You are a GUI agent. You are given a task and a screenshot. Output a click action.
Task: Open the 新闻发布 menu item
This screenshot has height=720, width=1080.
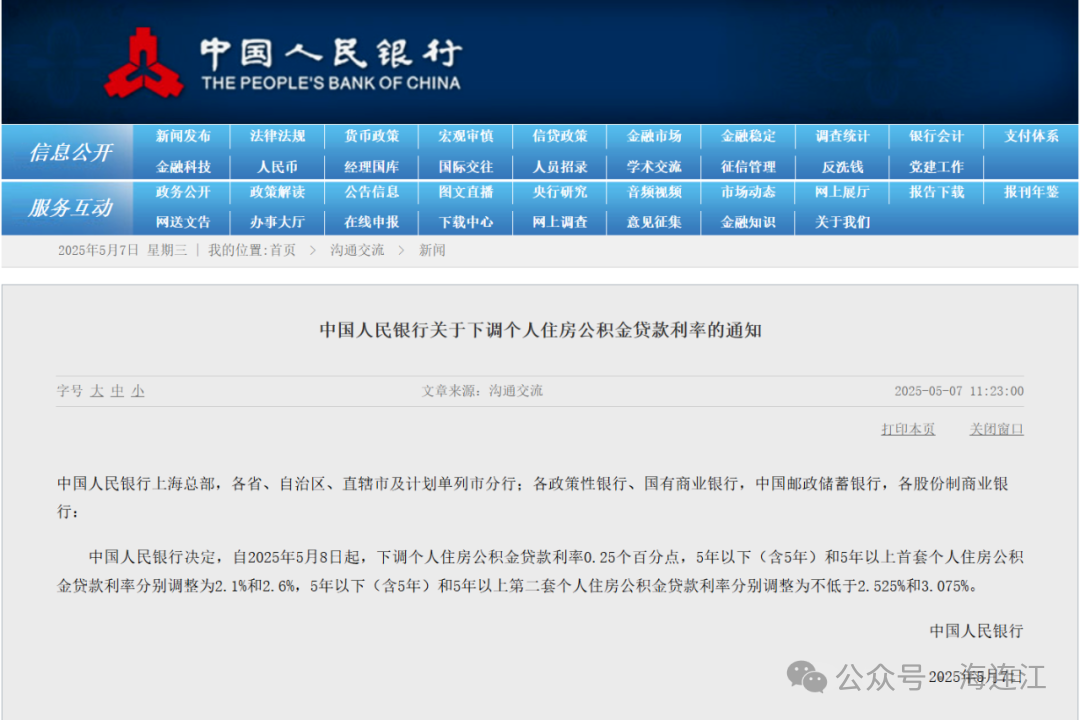183,136
